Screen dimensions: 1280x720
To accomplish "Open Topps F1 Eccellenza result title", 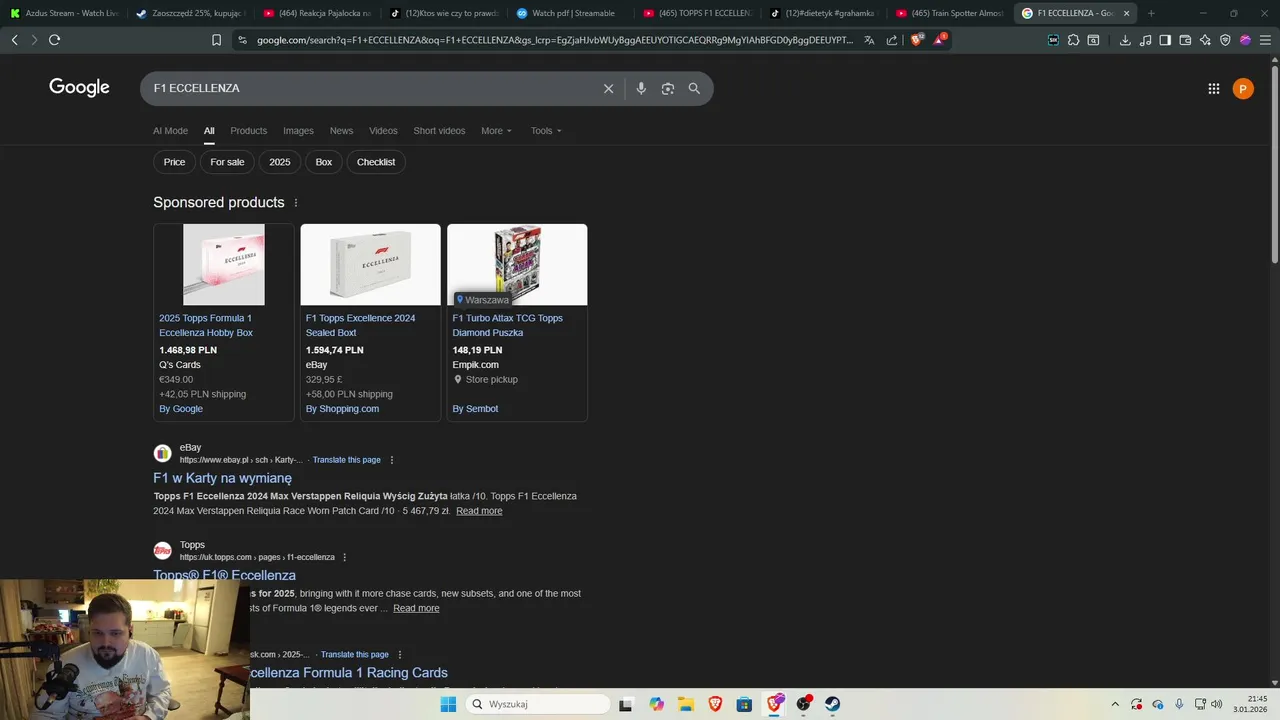I will [x=224, y=575].
